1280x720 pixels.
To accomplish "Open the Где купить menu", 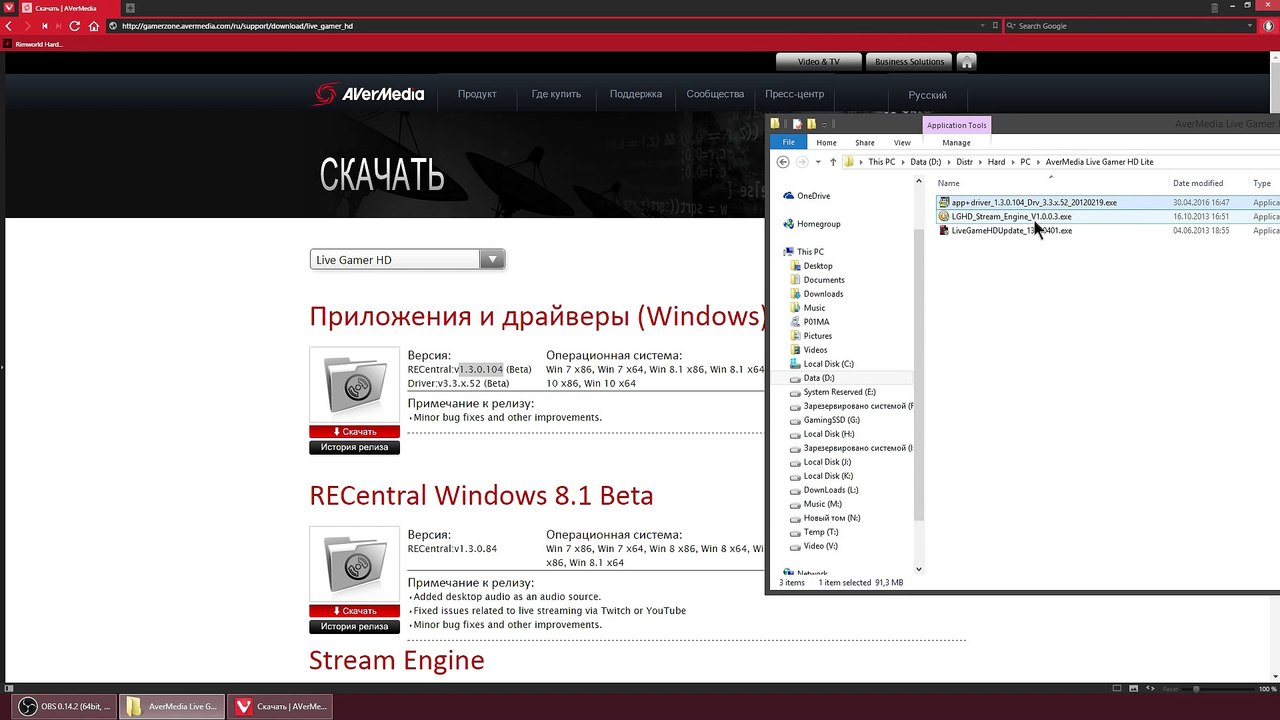I will 556,94.
